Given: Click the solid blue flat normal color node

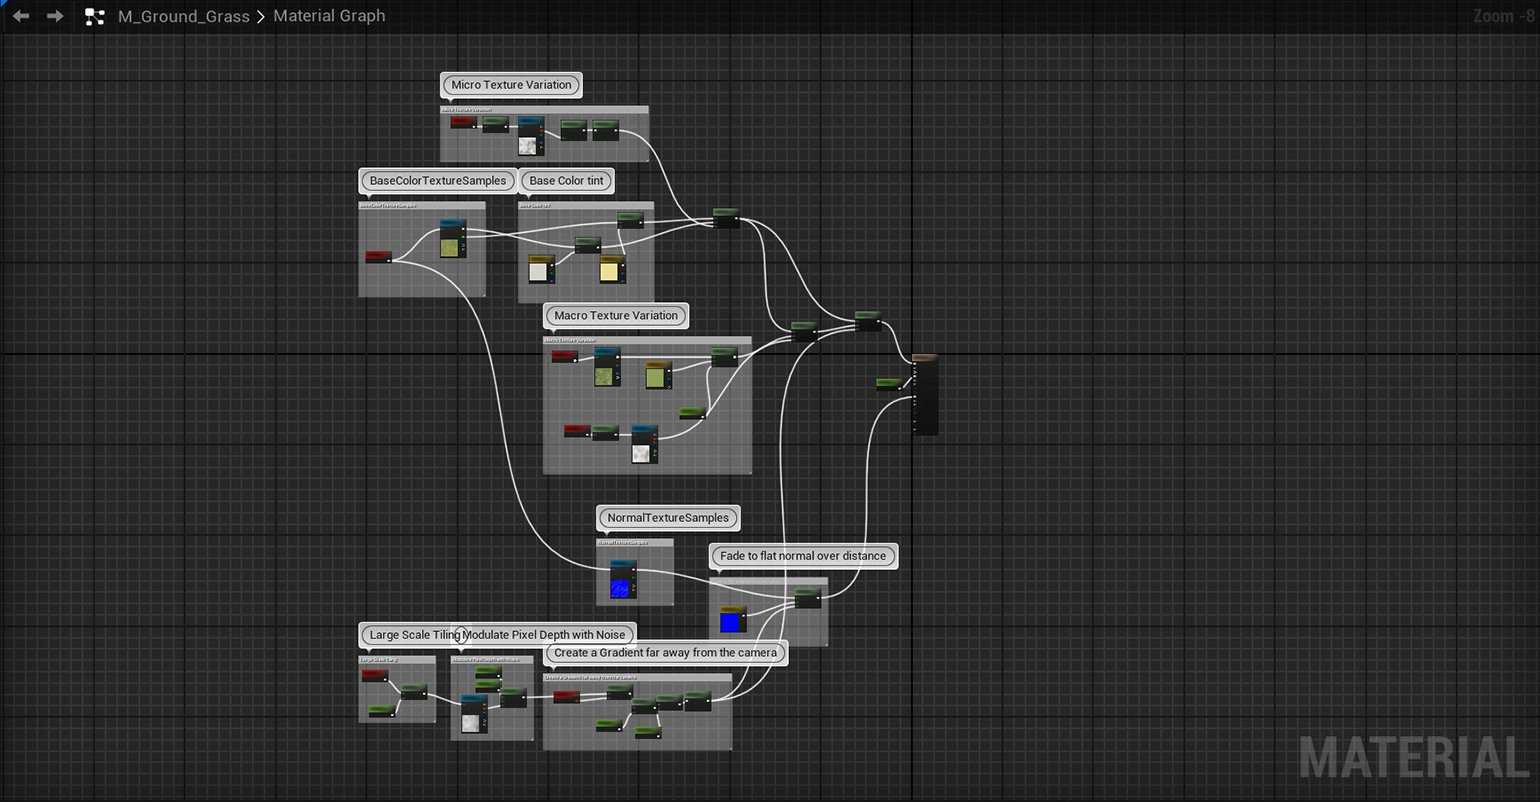Looking at the screenshot, I should pyautogui.click(x=731, y=622).
